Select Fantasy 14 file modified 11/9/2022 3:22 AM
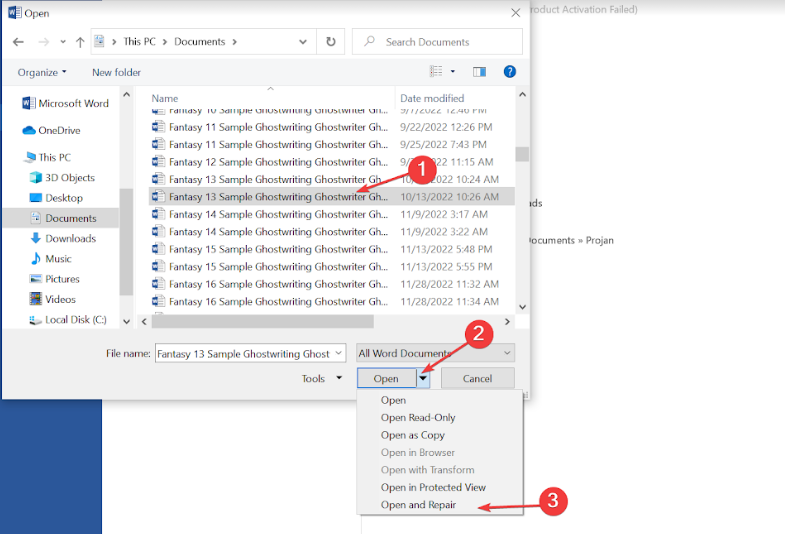The image size is (785, 534). 331,232
